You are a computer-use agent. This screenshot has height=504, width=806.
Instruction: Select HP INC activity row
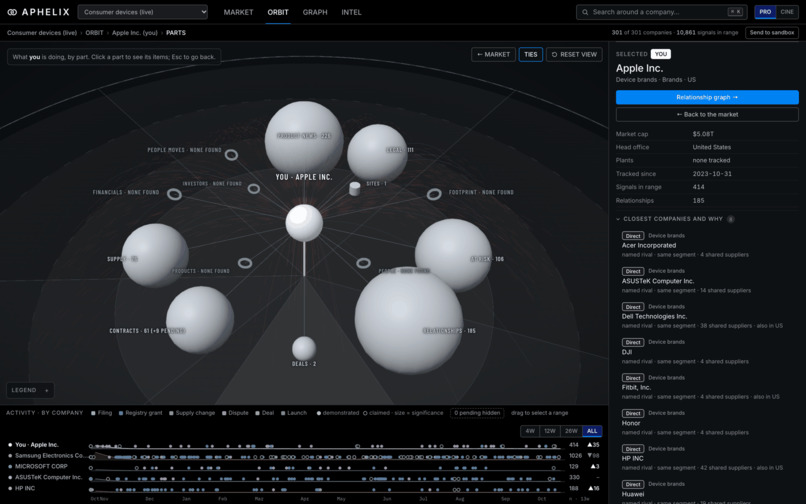tap(304, 489)
